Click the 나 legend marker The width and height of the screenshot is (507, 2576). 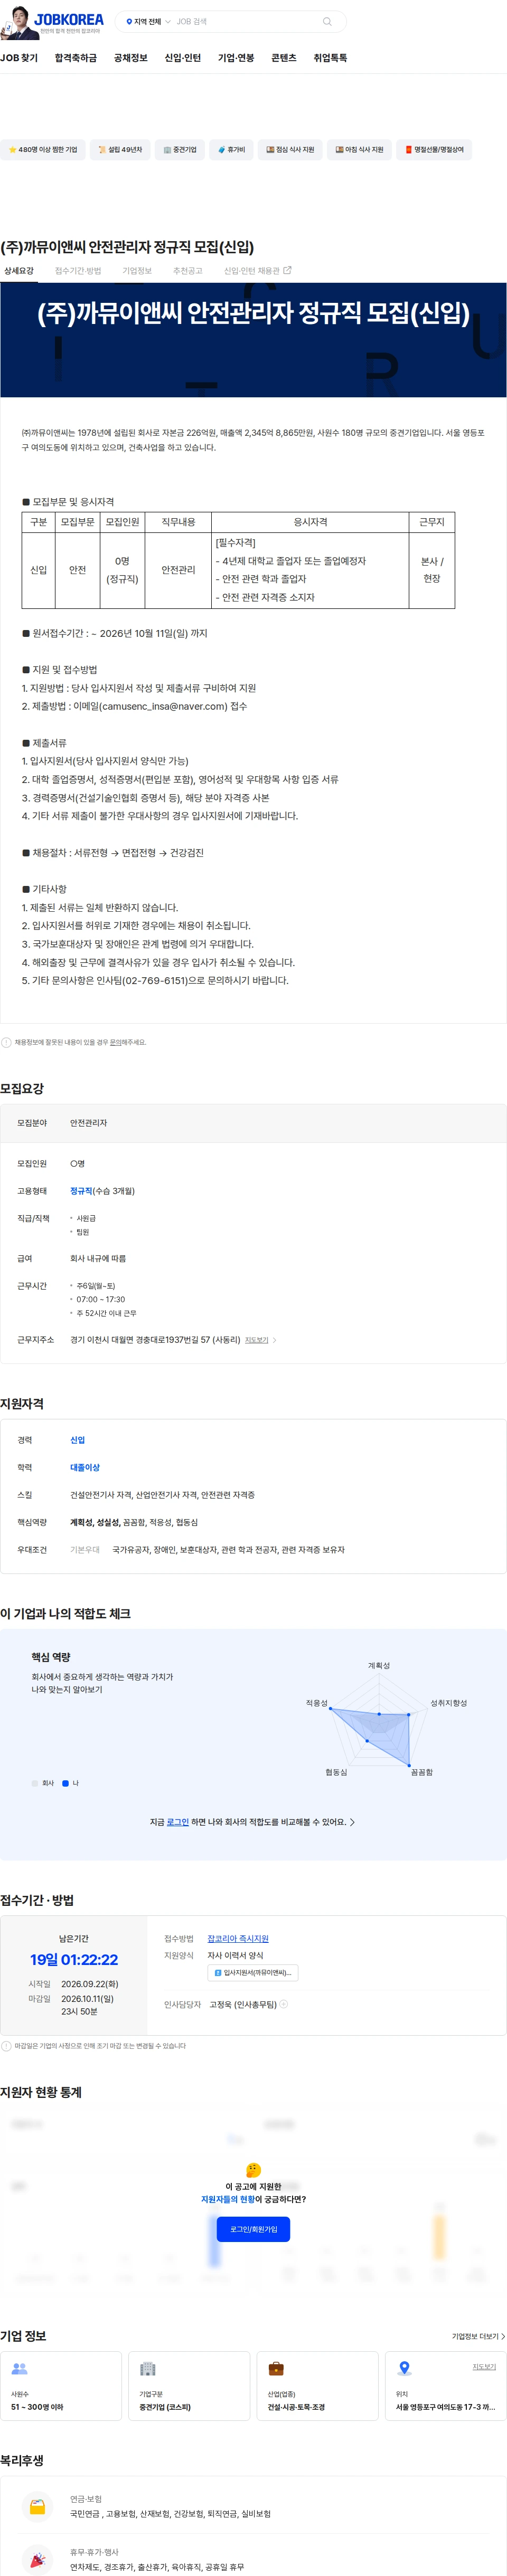[x=65, y=1783]
